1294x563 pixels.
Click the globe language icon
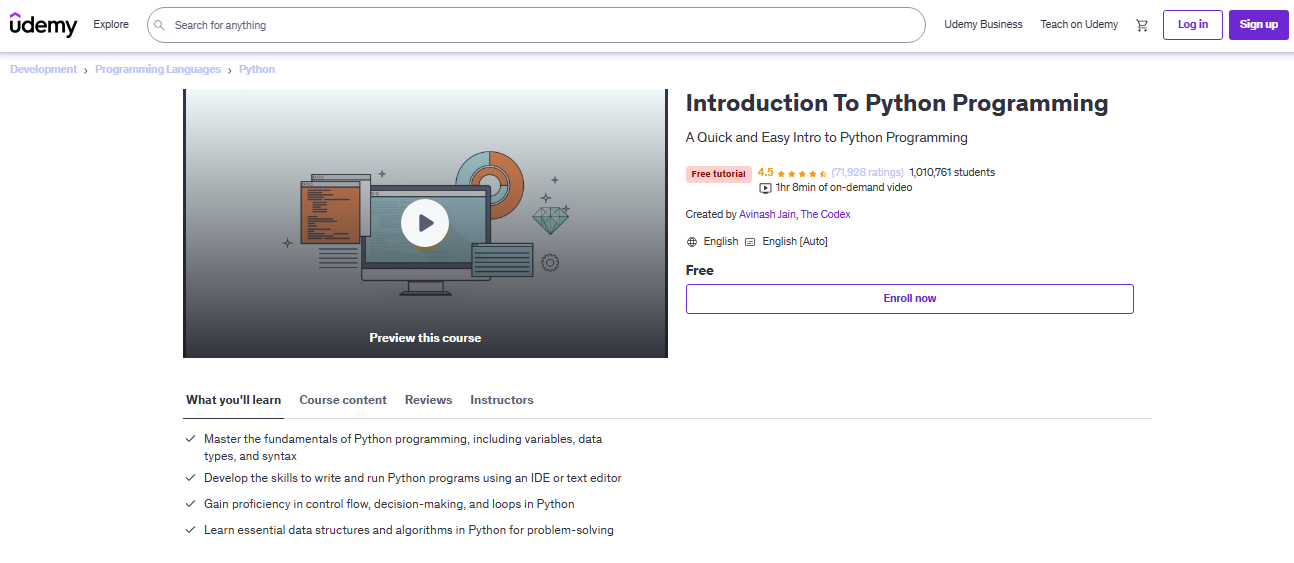692,242
